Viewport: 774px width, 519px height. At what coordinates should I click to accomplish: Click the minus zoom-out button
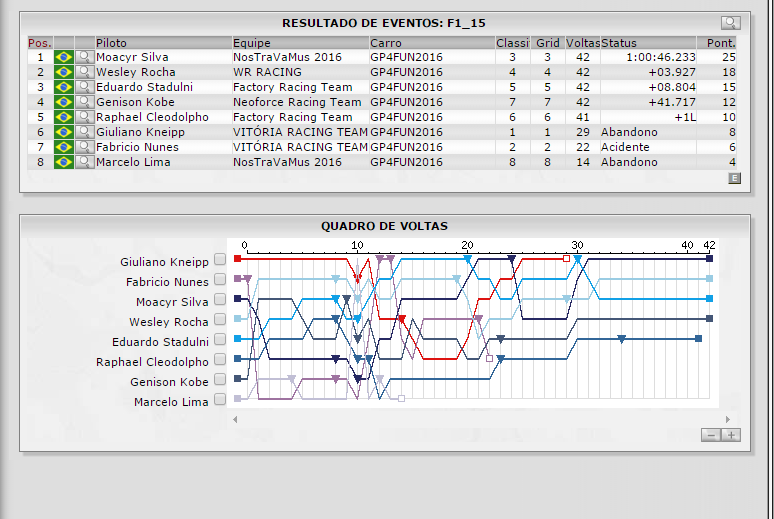point(711,435)
